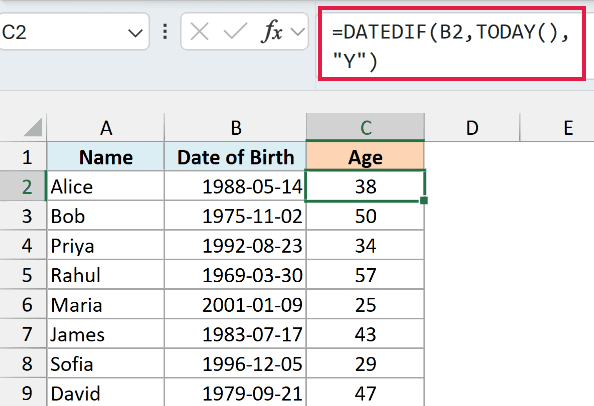
Task: Select column B header
Action: pos(235,128)
